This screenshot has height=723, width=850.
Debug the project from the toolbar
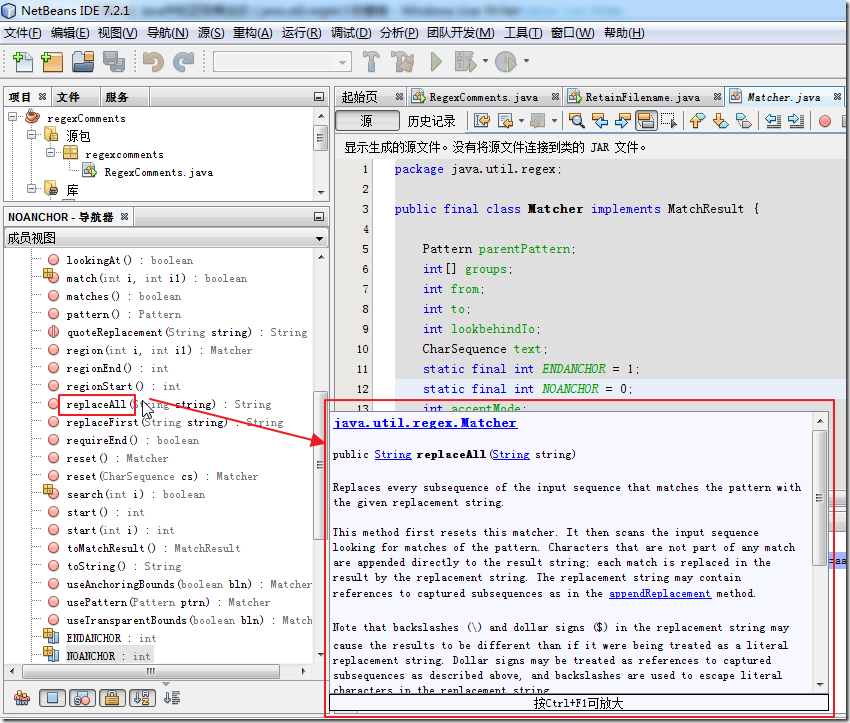pos(466,62)
